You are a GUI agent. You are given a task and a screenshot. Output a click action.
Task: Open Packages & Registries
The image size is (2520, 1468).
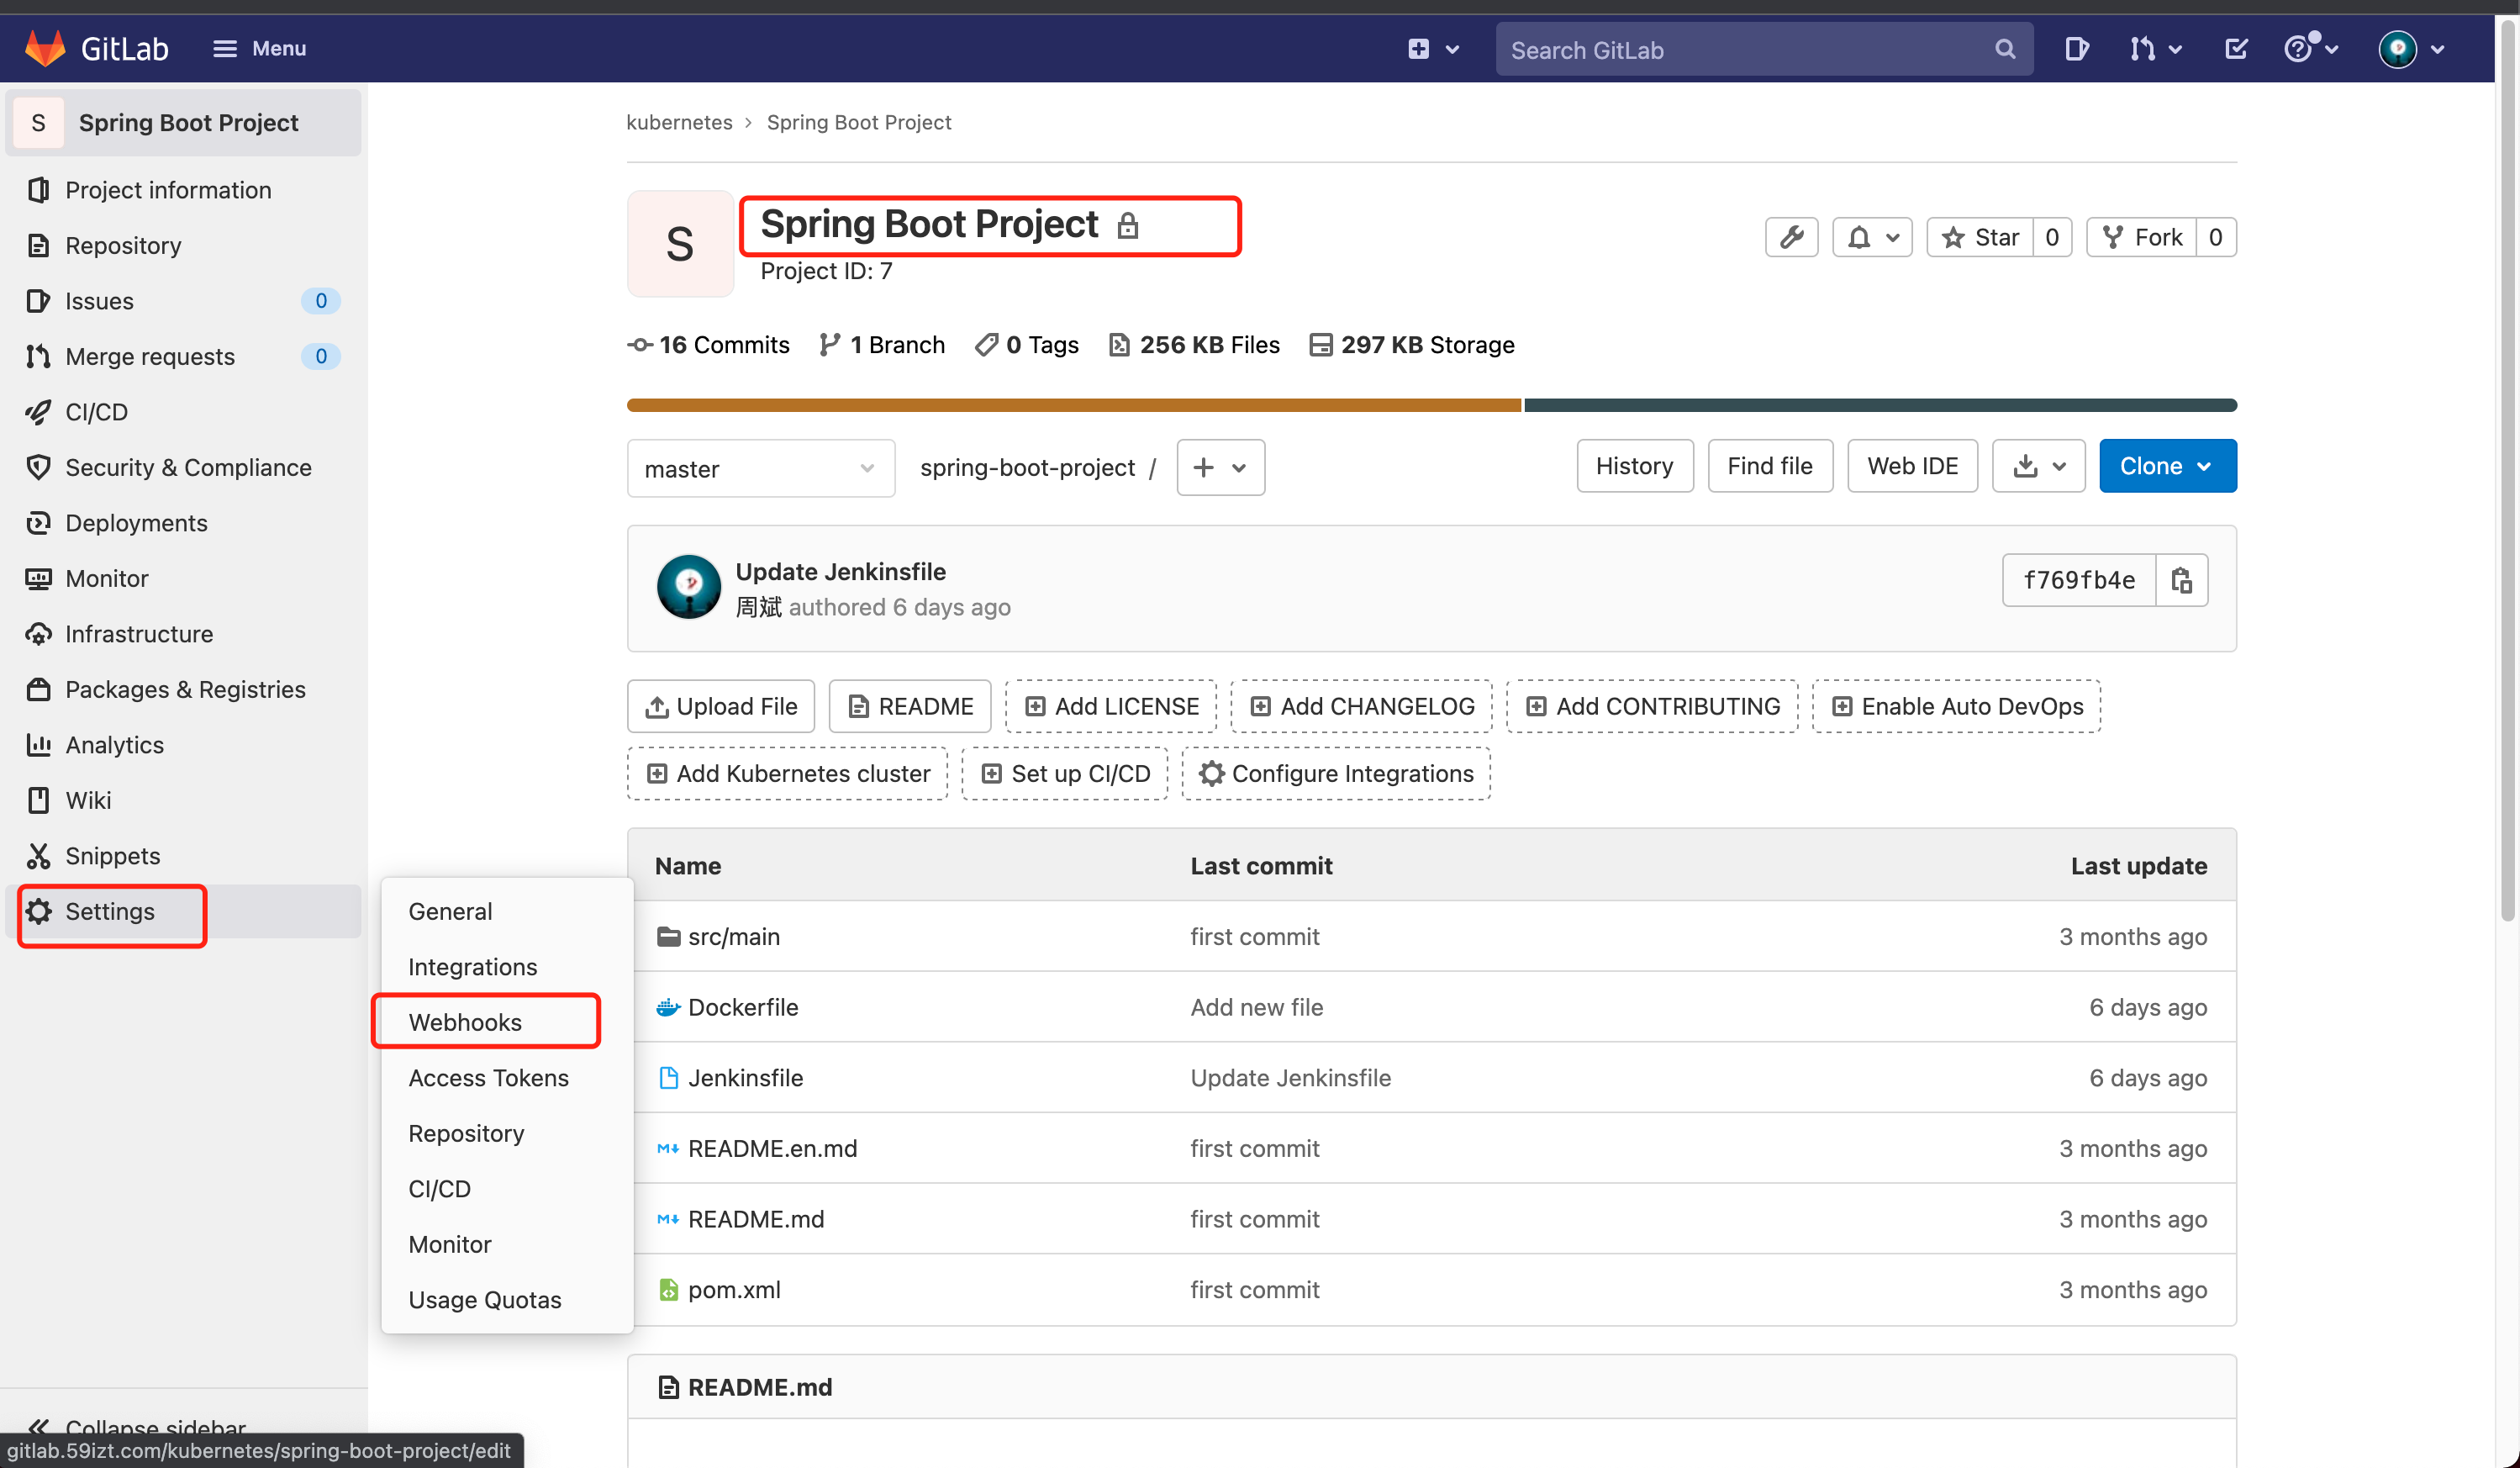point(184,689)
